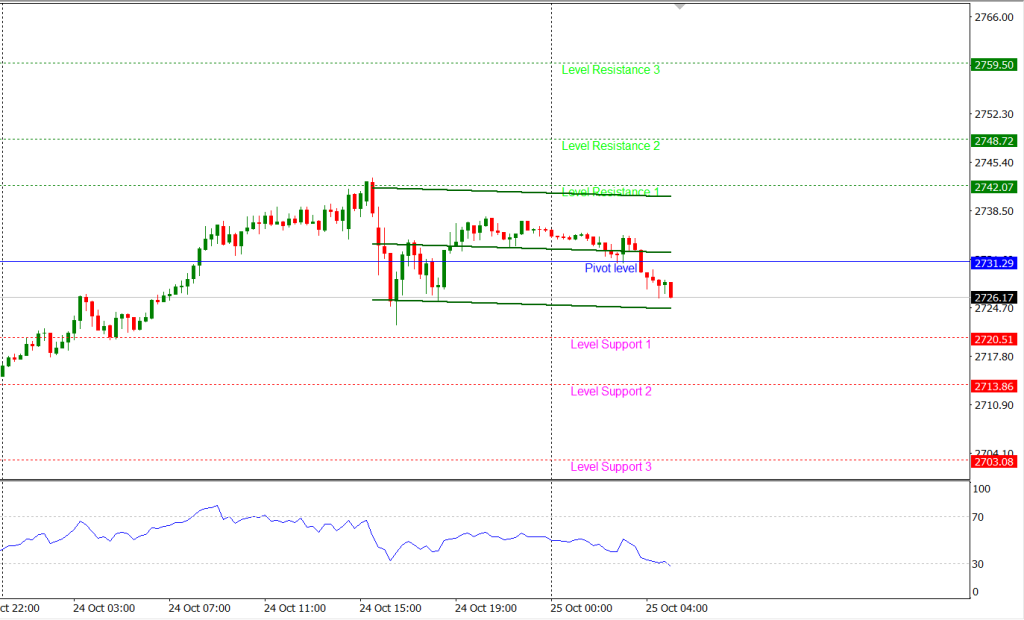Click the 70 level on the oscillator scale
Screen dimensions: 1024x620
(x=980, y=517)
